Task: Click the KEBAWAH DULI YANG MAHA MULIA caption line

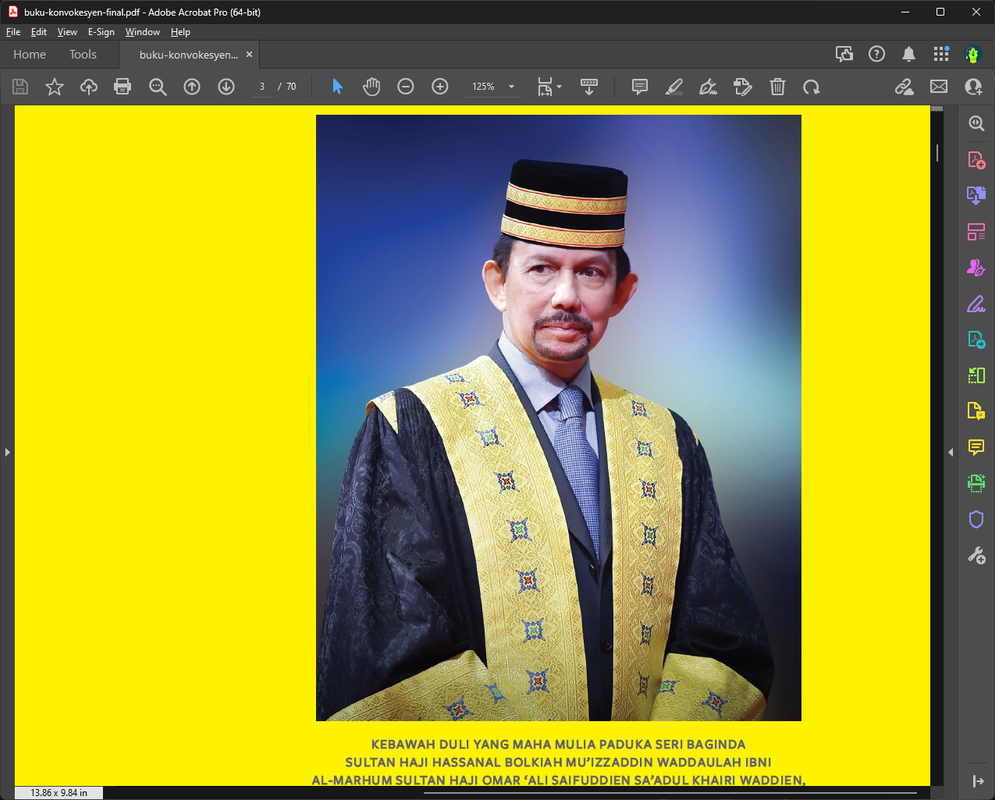Action: (558, 744)
